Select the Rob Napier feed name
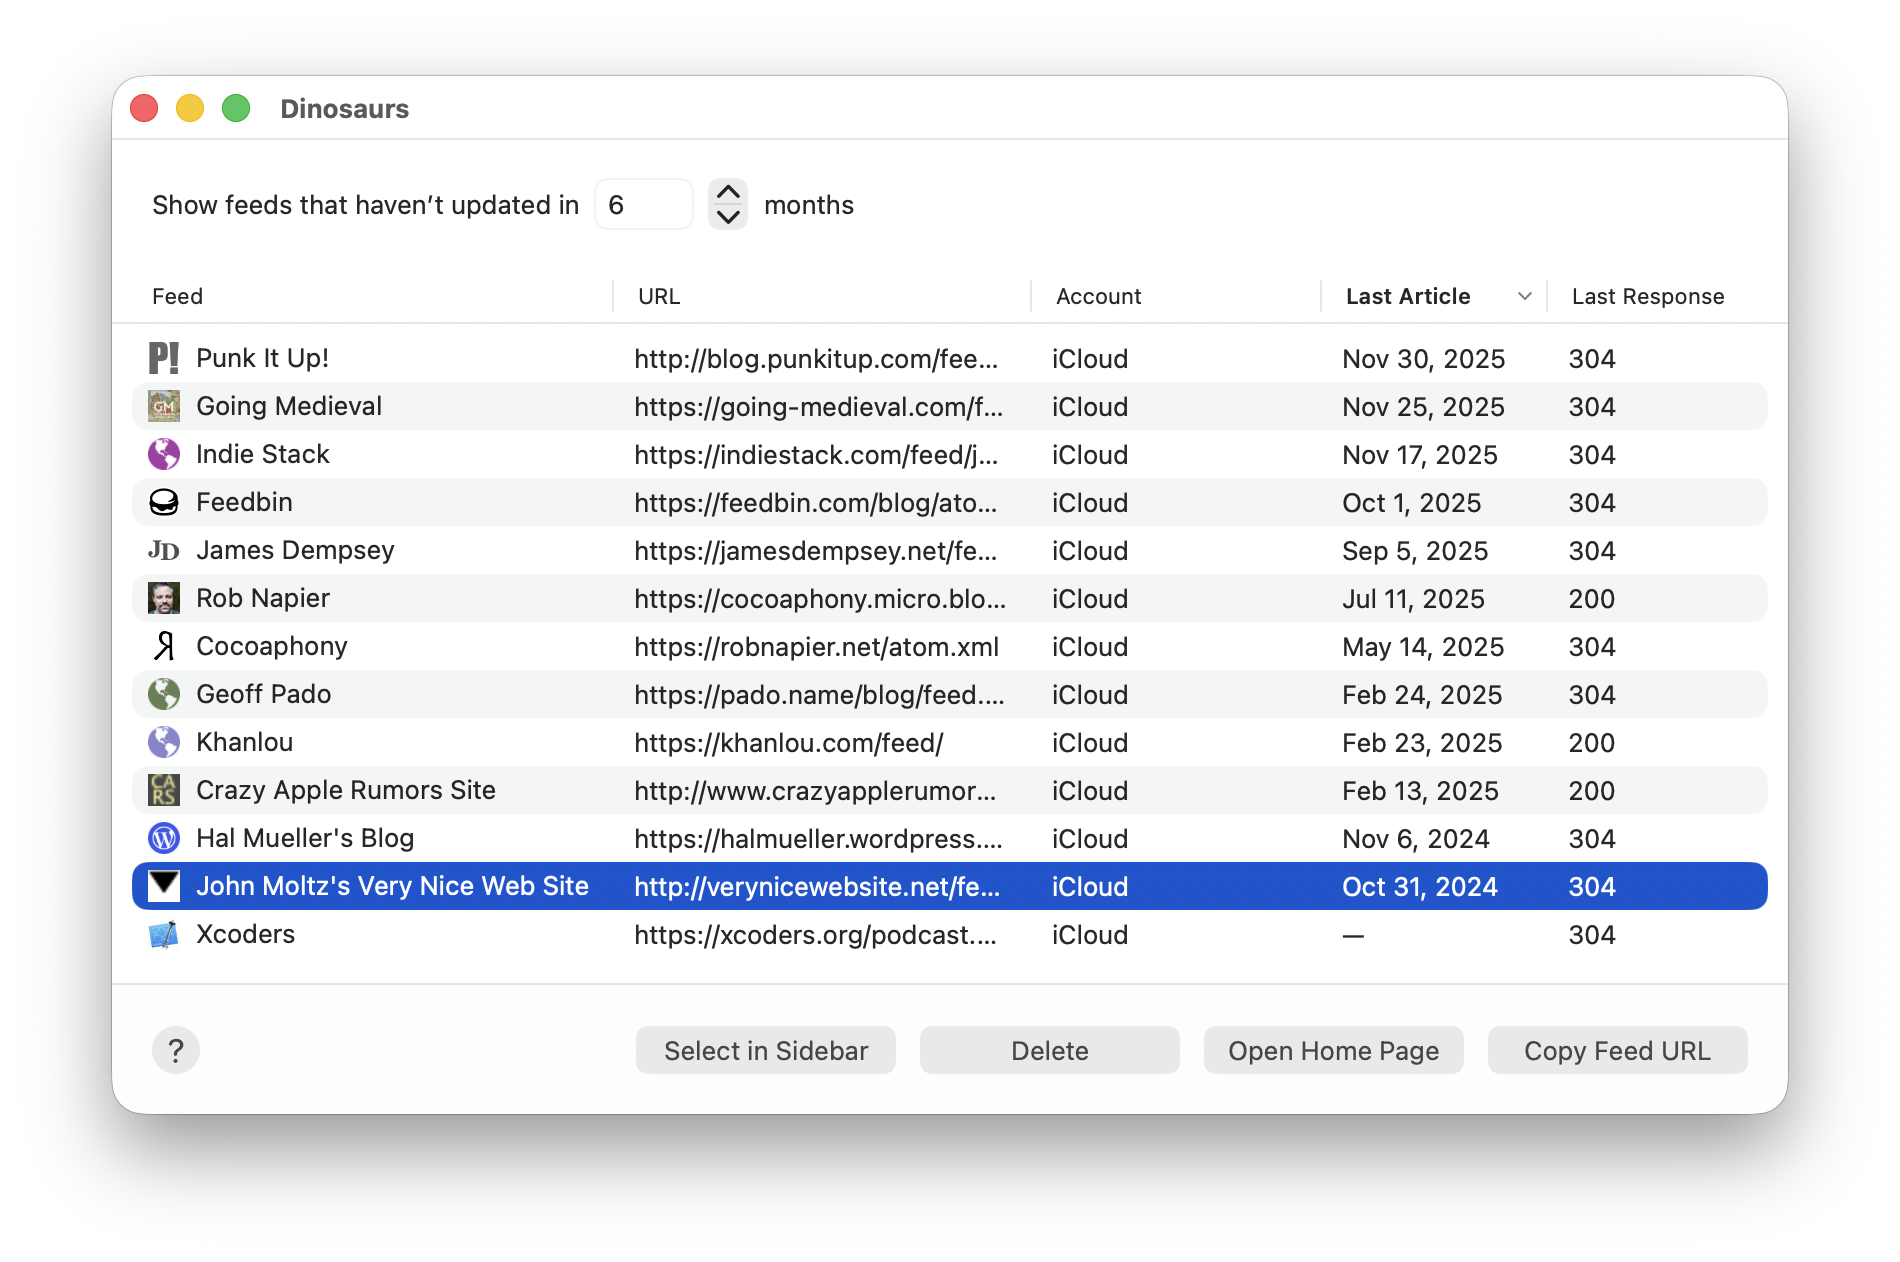 coord(263,598)
